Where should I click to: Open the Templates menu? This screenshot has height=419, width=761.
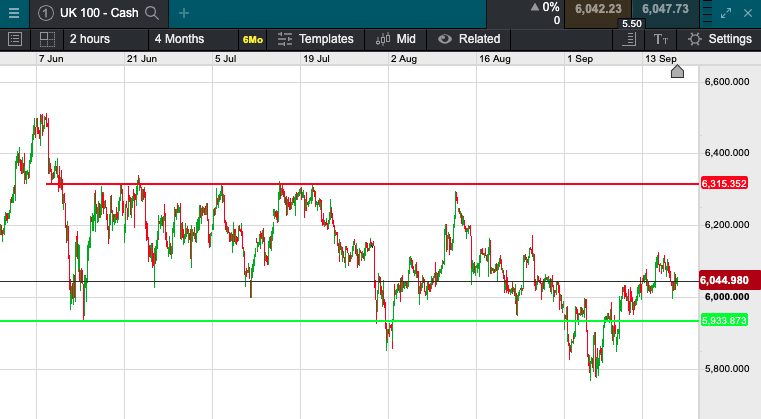pos(316,39)
